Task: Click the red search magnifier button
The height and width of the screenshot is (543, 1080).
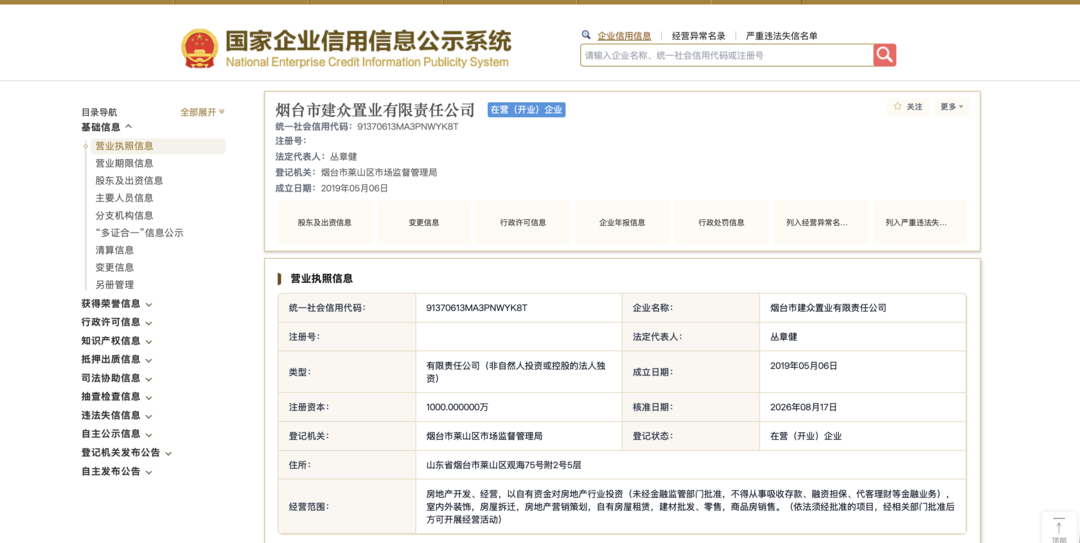Action: click(x=884, y=55)
